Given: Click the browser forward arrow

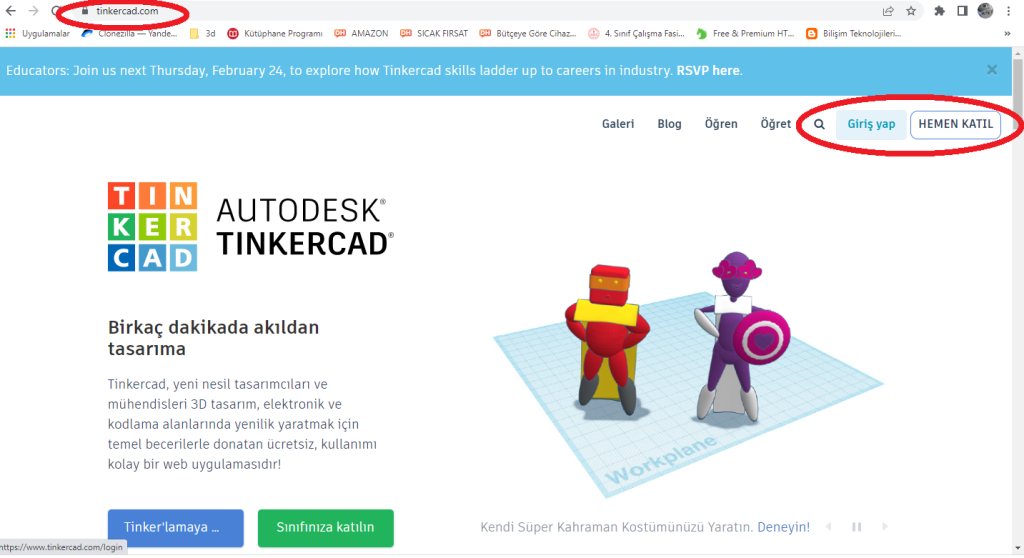Looking at the screenshot, I should (x=33, y=11).
